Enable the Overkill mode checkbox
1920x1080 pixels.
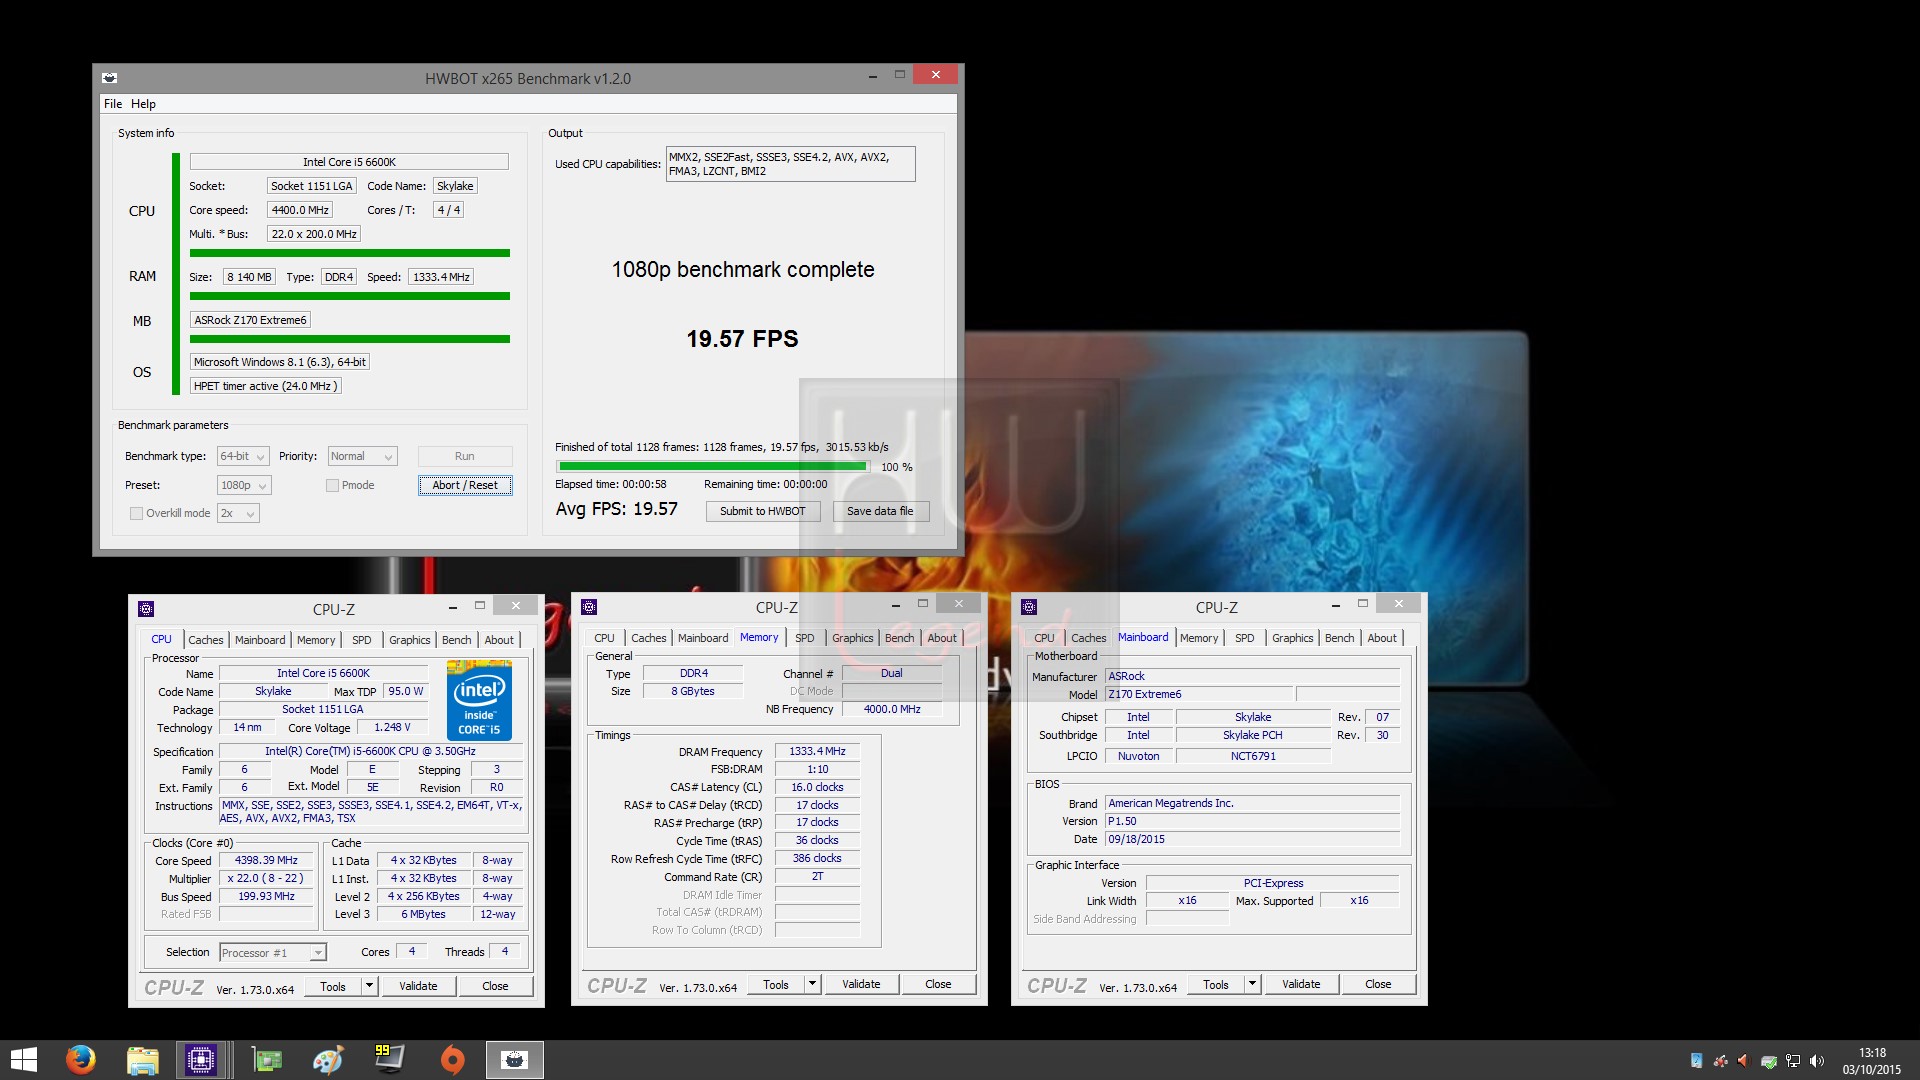(x=136, y=513)
